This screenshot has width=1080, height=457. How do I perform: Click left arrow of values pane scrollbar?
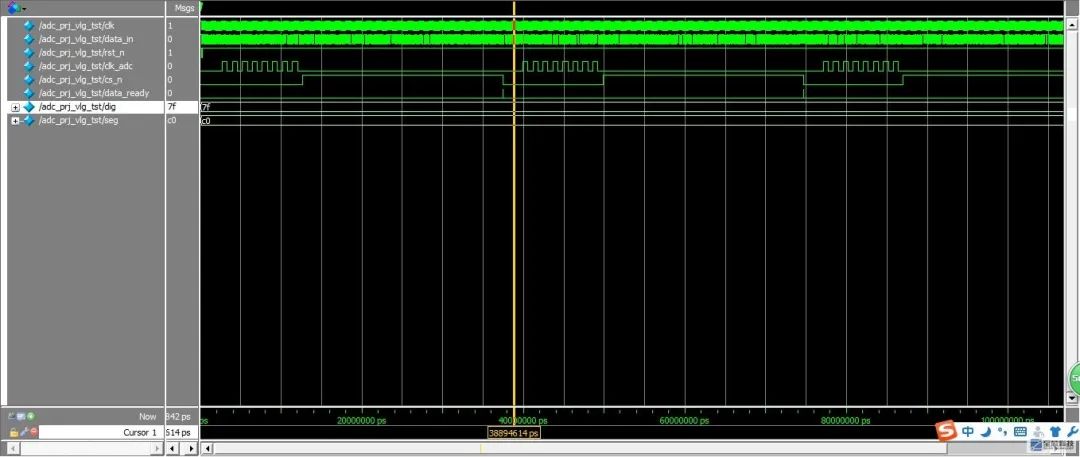click(174, 449)
